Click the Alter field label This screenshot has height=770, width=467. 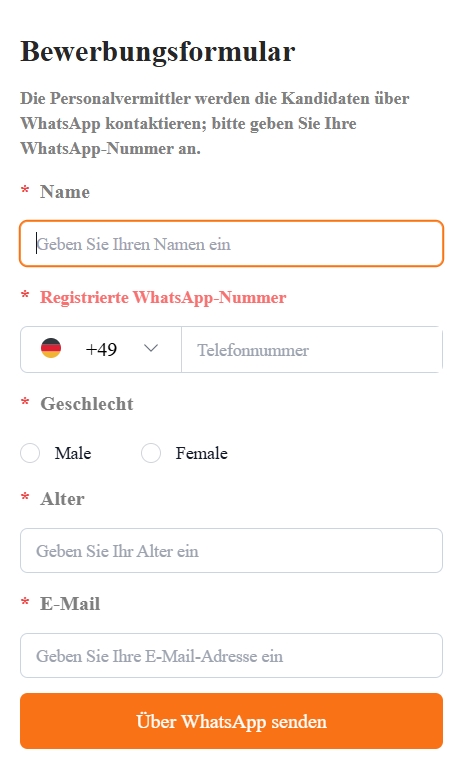62,498
